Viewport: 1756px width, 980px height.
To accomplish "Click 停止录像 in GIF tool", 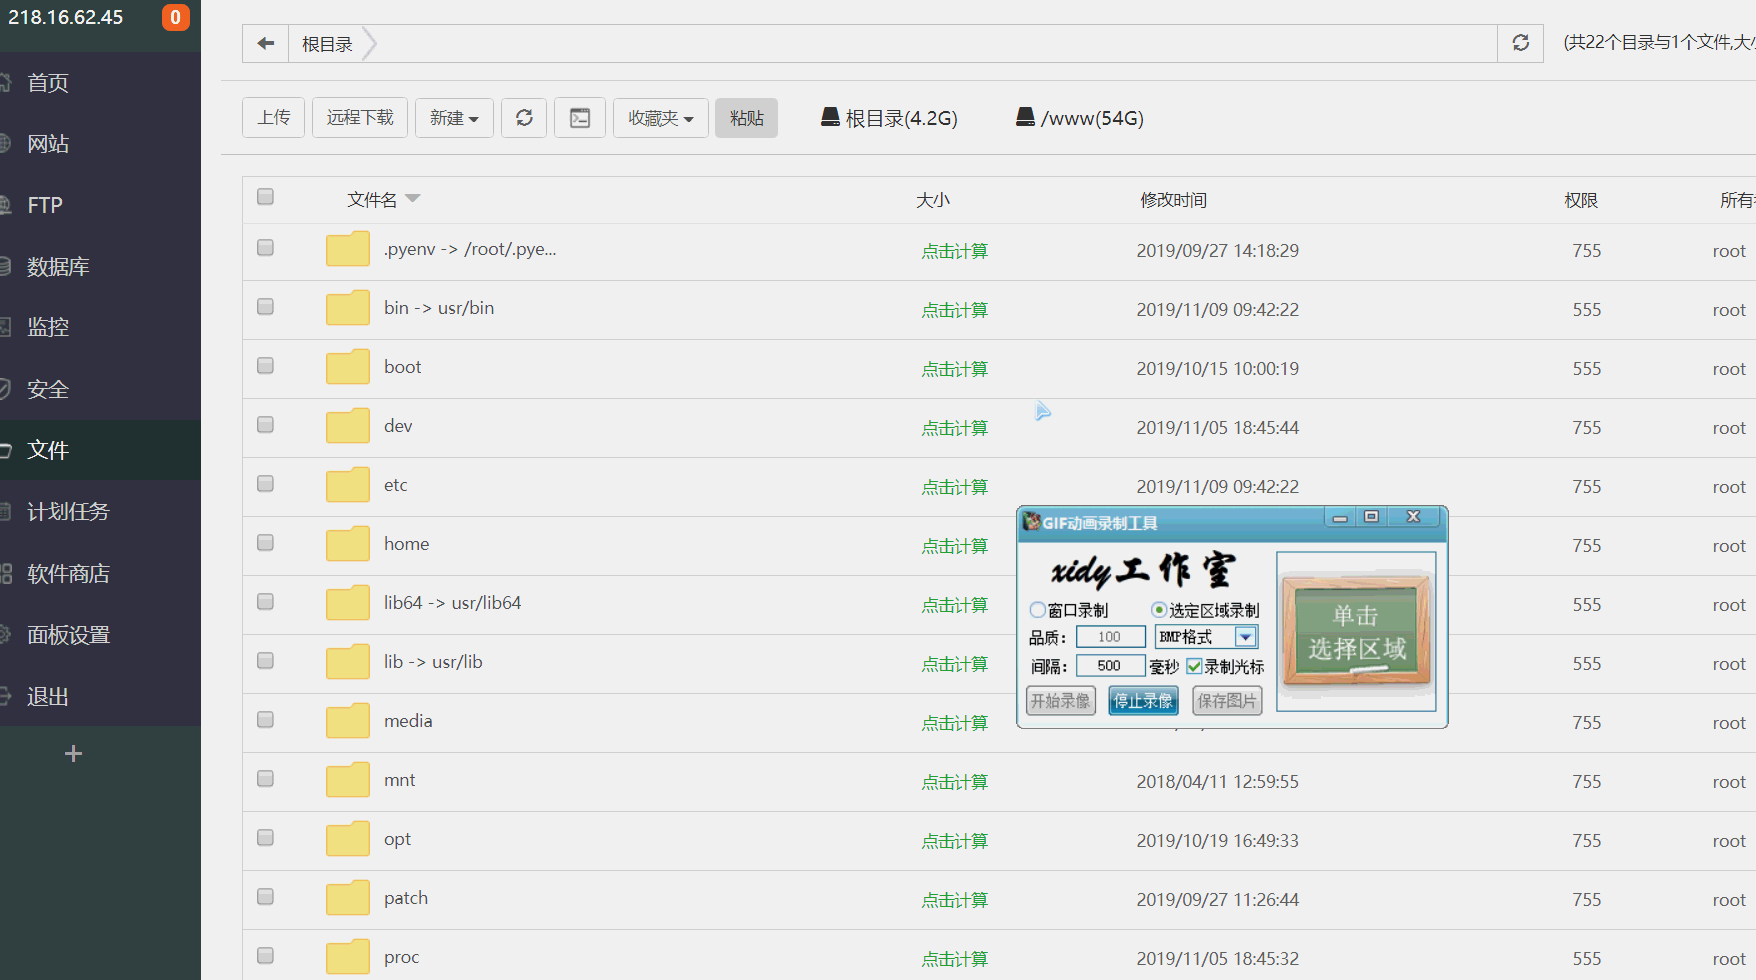I will click(x=1143, y=701).
